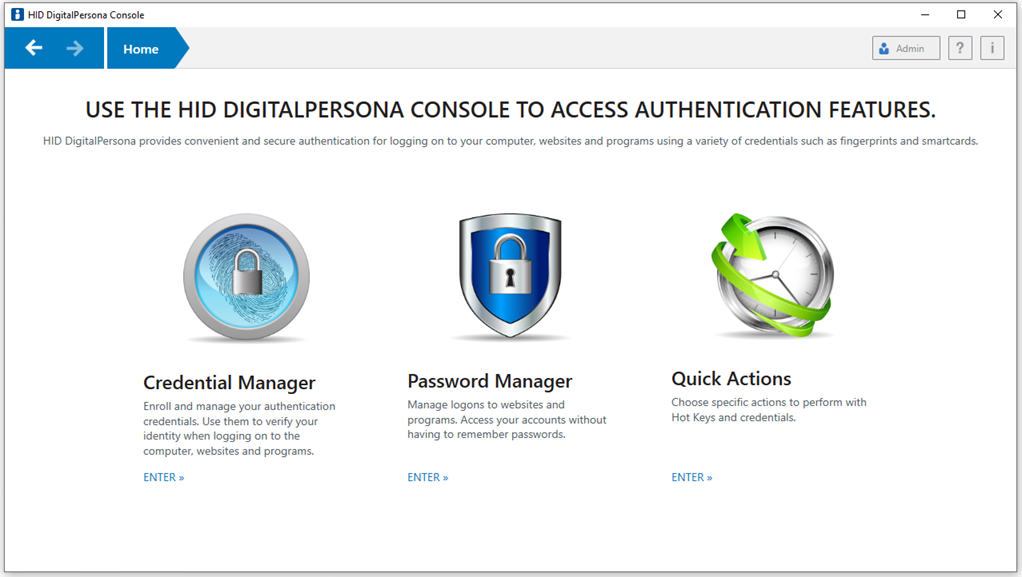Maximize the DigitalPersona Console window
The width and height of the screenshot is (1022, 577).
961,15
